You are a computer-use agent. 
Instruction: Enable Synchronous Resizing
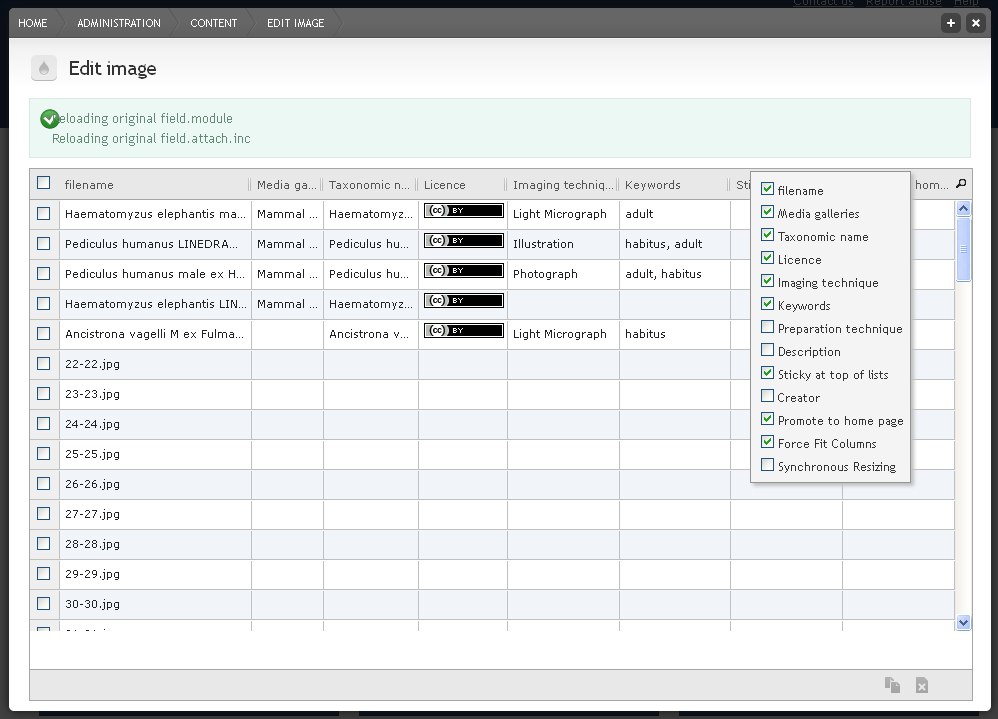pos(768,465)
